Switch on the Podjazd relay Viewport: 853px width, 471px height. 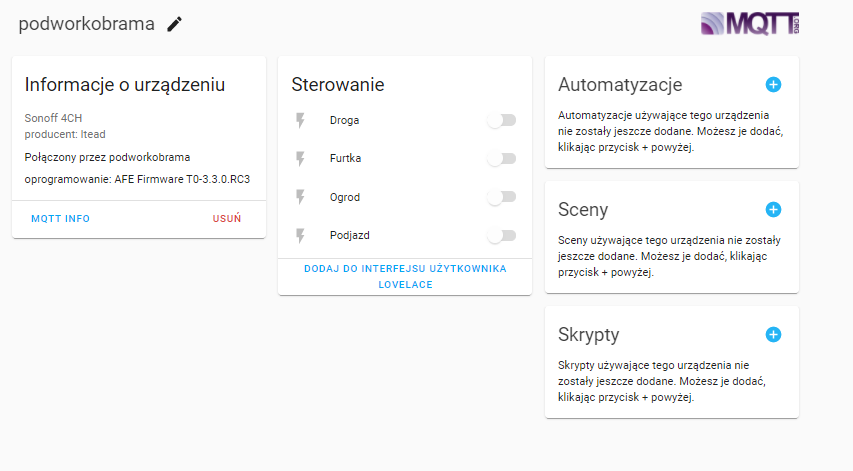502,236
